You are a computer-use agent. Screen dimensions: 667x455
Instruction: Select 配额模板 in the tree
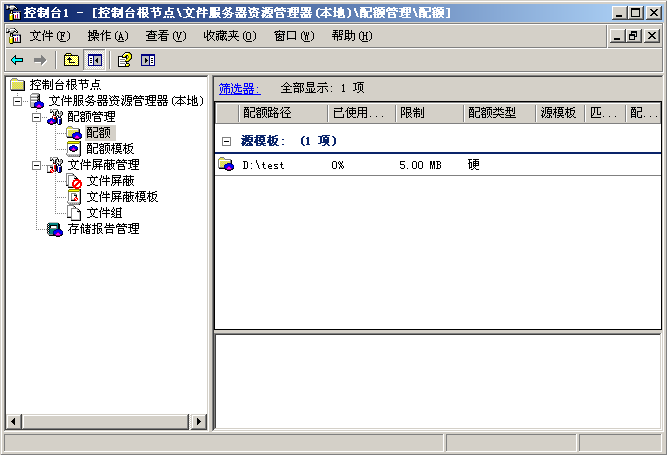click(110, 149)
